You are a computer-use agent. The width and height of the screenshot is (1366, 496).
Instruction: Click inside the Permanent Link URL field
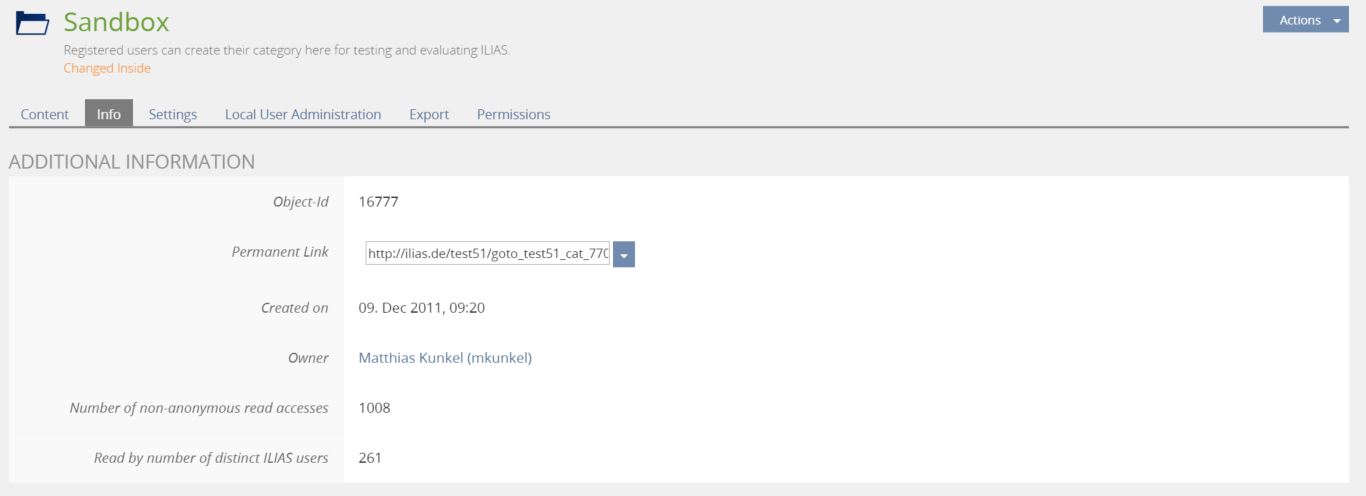(x=488, y=255)
